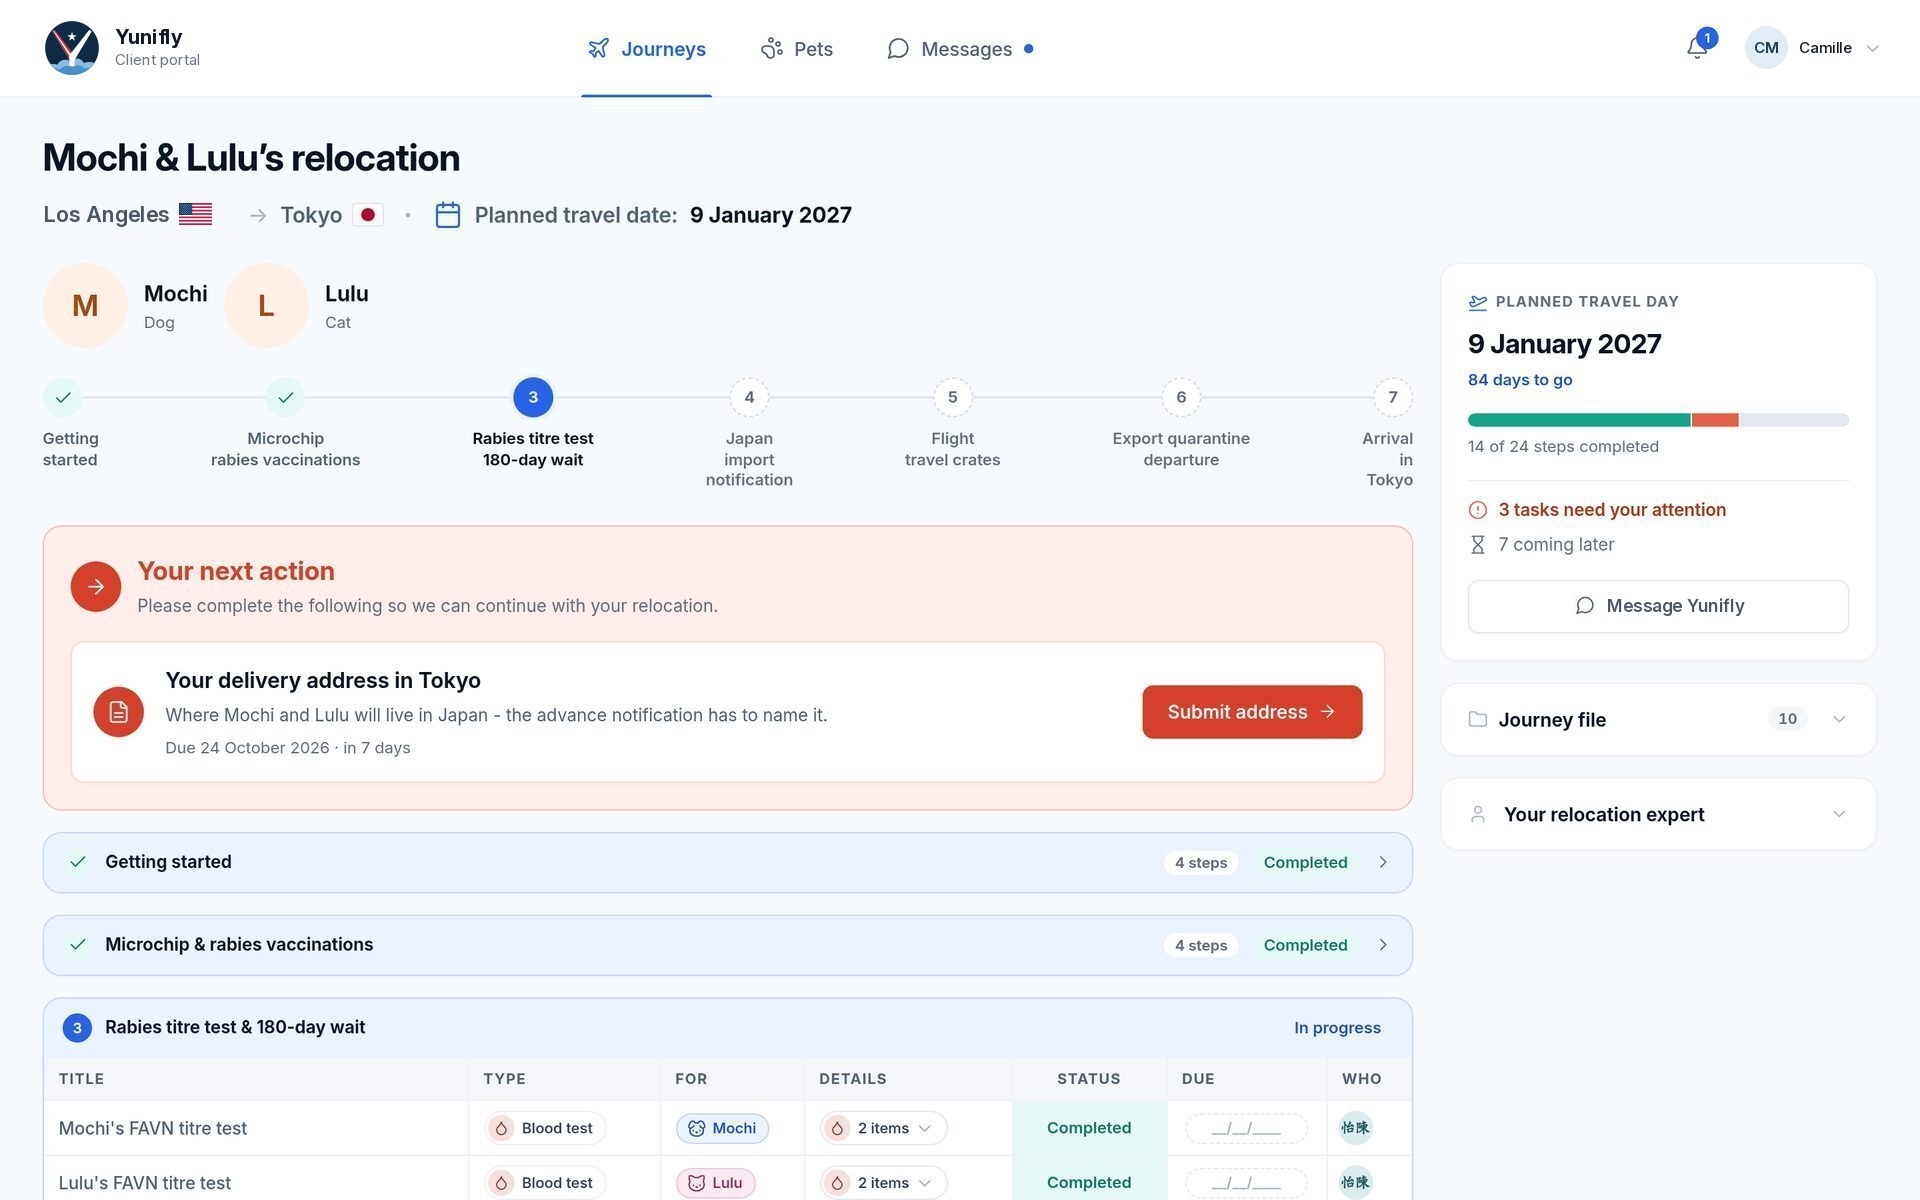The image size is (1920, 1200).
Task: Click the due date field for Mochi's titre test
Action: 1246,1128
